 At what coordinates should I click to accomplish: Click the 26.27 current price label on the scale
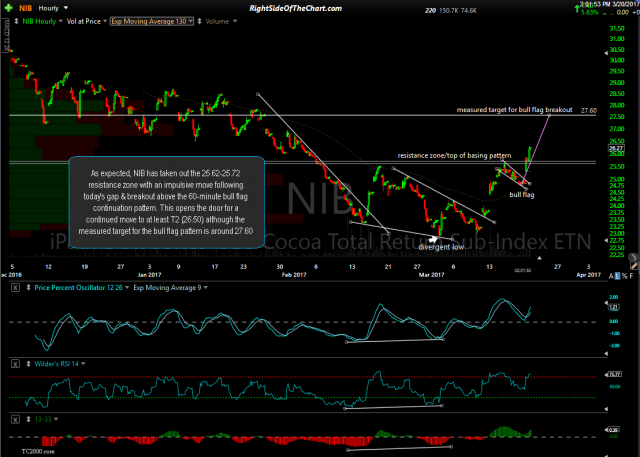pyautogui.click(x=616, y=148)
